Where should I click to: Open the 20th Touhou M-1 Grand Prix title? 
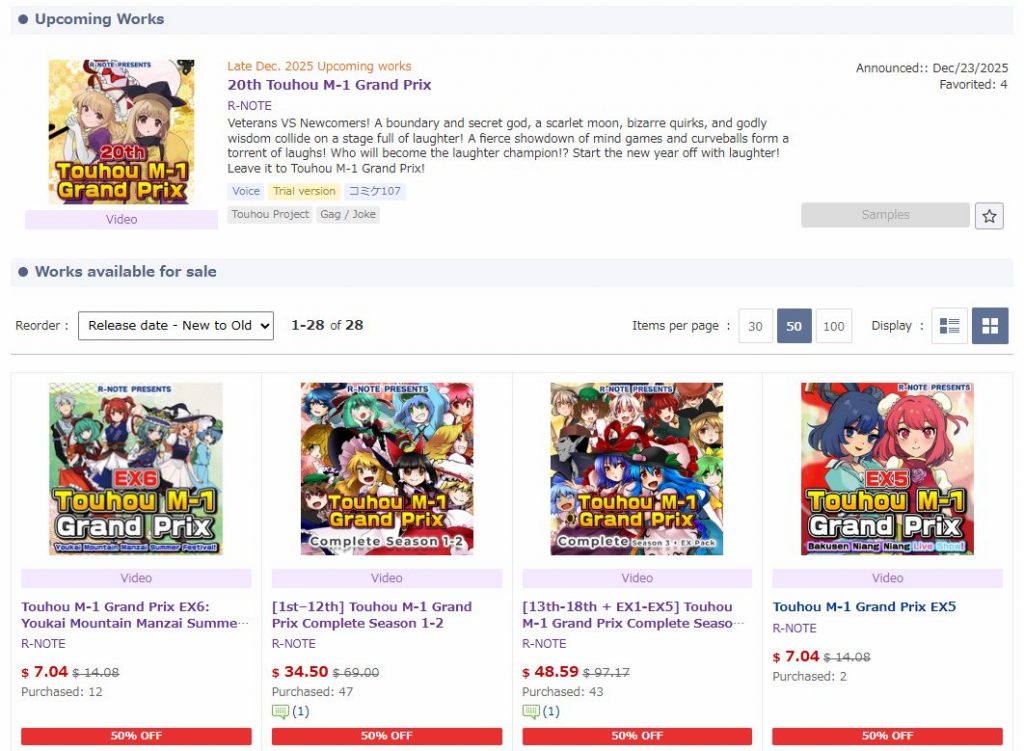[x=329, y=85]
